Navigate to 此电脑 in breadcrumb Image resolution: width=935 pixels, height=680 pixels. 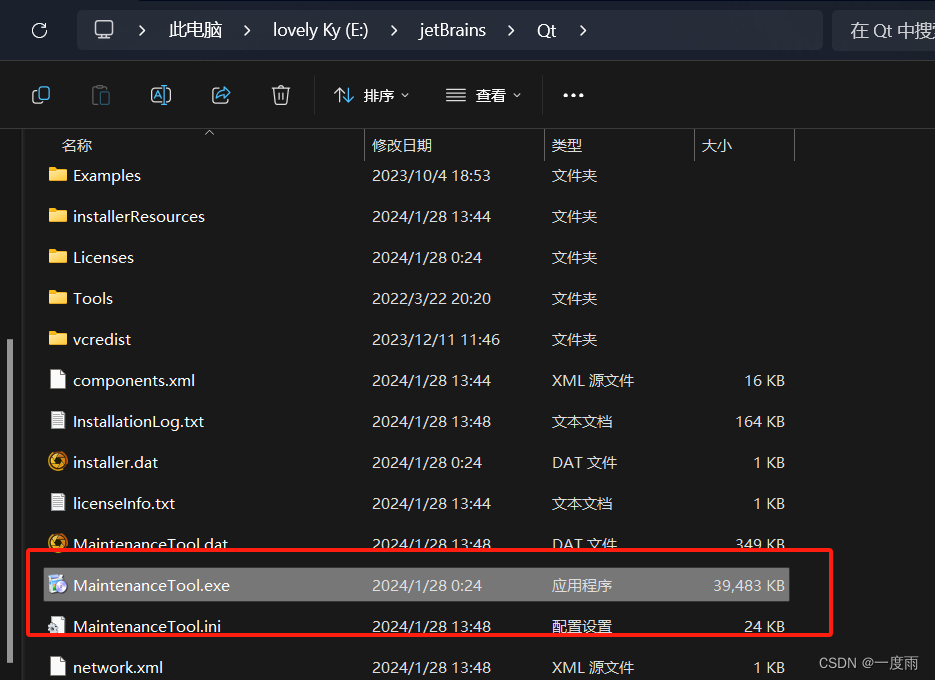(195, 30)
